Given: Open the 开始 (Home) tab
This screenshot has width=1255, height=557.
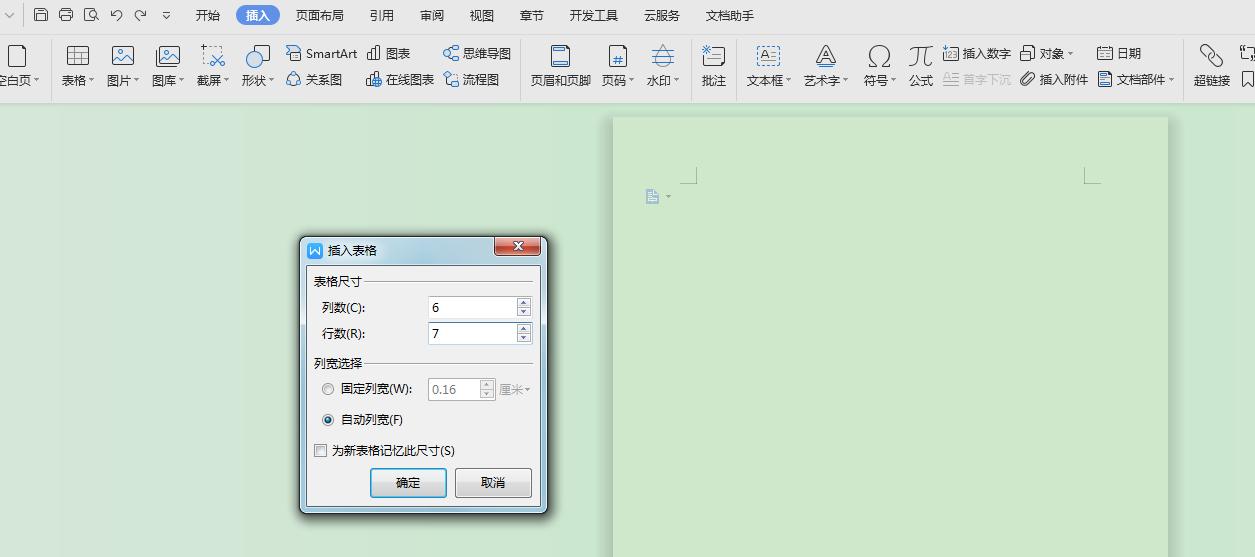Looking at the screenshot, I should [x=208, y=15].
